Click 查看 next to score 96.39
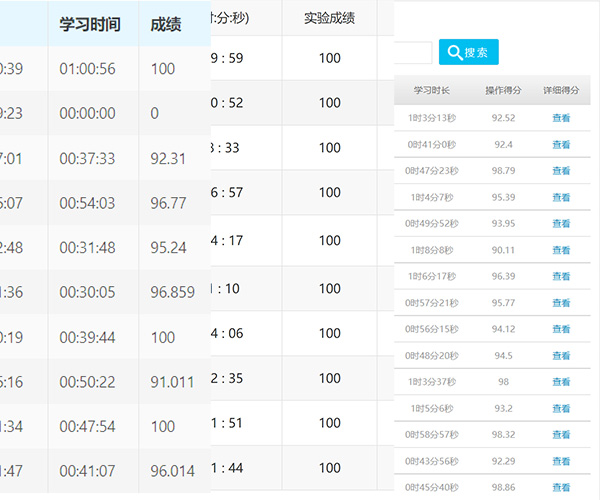Screen dimensions: 600x500 (561, 276)
